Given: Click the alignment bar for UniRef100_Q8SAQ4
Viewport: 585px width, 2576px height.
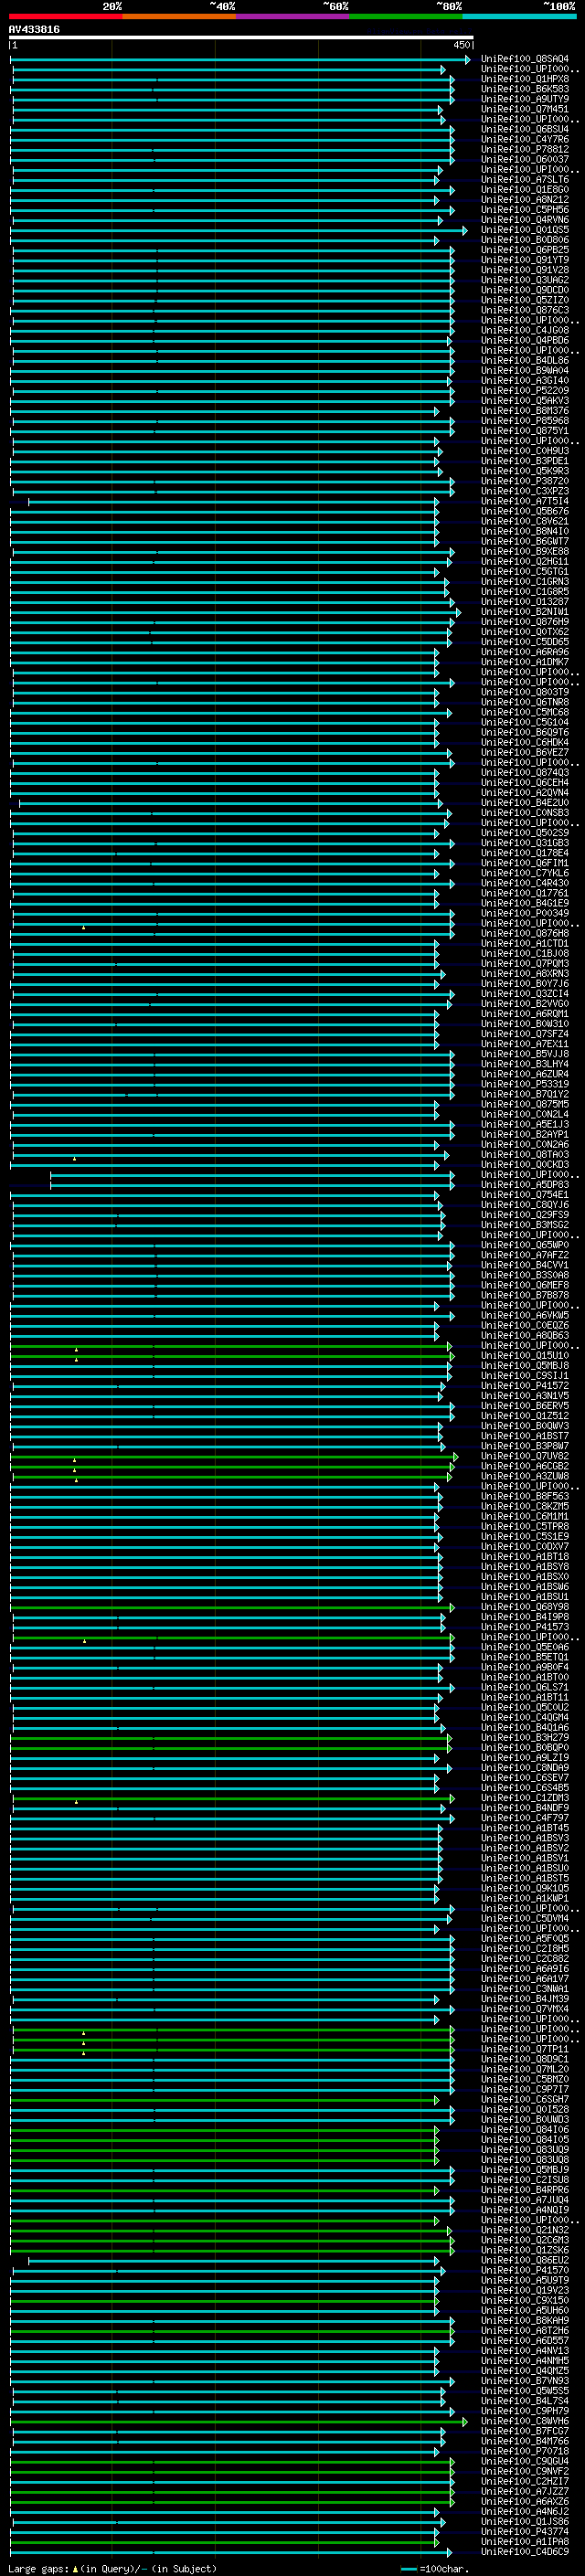Looking at the screenshot, I should (x=240, y=60).
